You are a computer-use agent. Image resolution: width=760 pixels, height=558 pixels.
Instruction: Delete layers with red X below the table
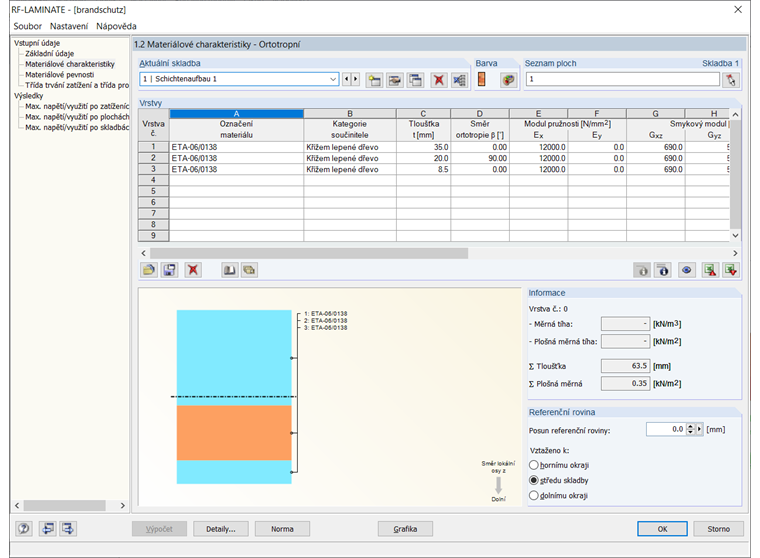click(193, 270)
